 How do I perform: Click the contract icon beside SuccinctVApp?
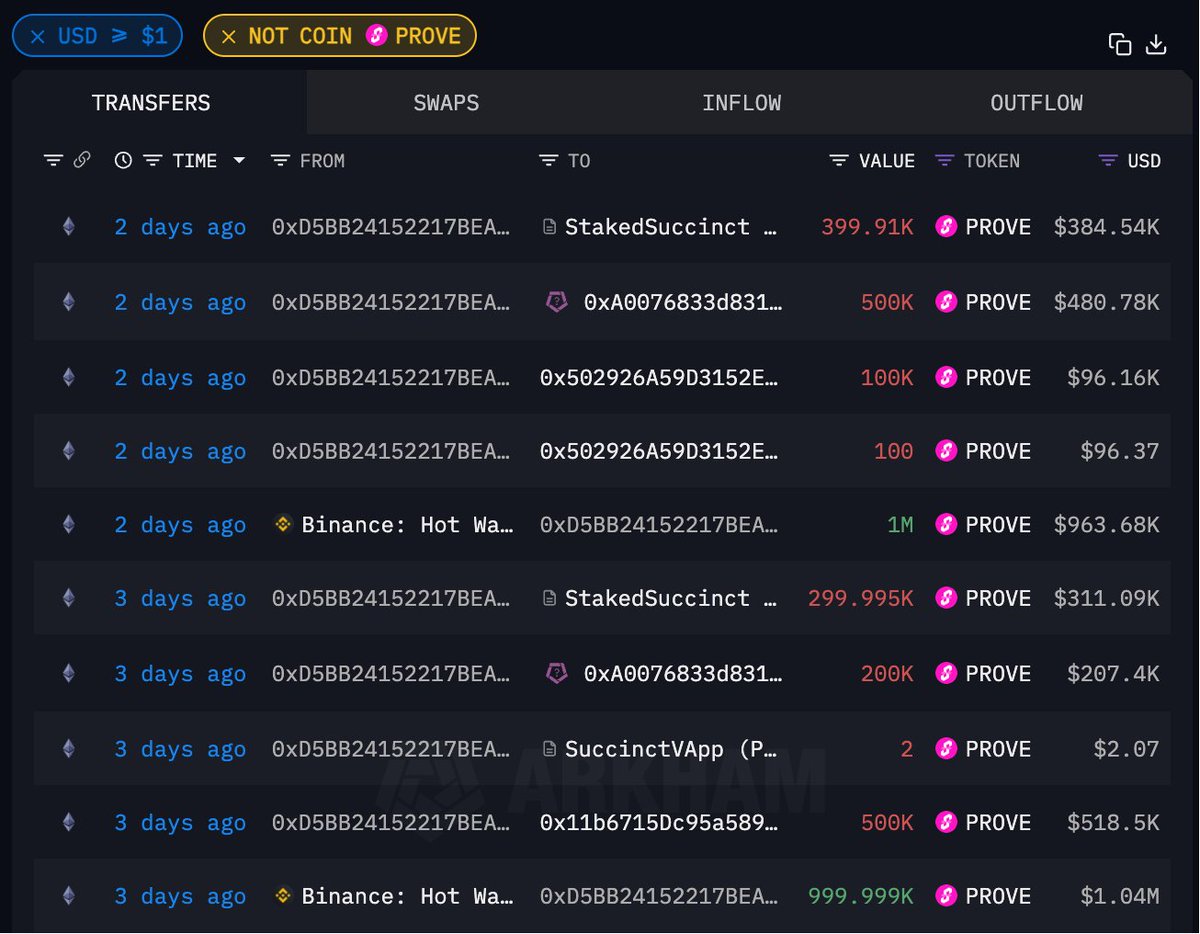point(549,749)
